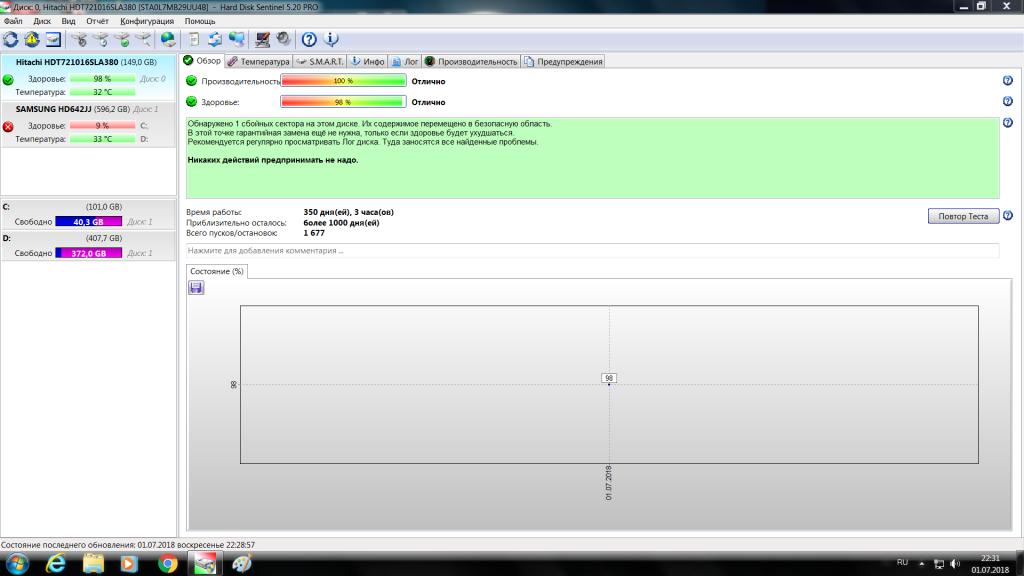This screenshot has width=1024, height=576.
Task: Click help icon beside the Производительность row
Action: (1007, 81)
